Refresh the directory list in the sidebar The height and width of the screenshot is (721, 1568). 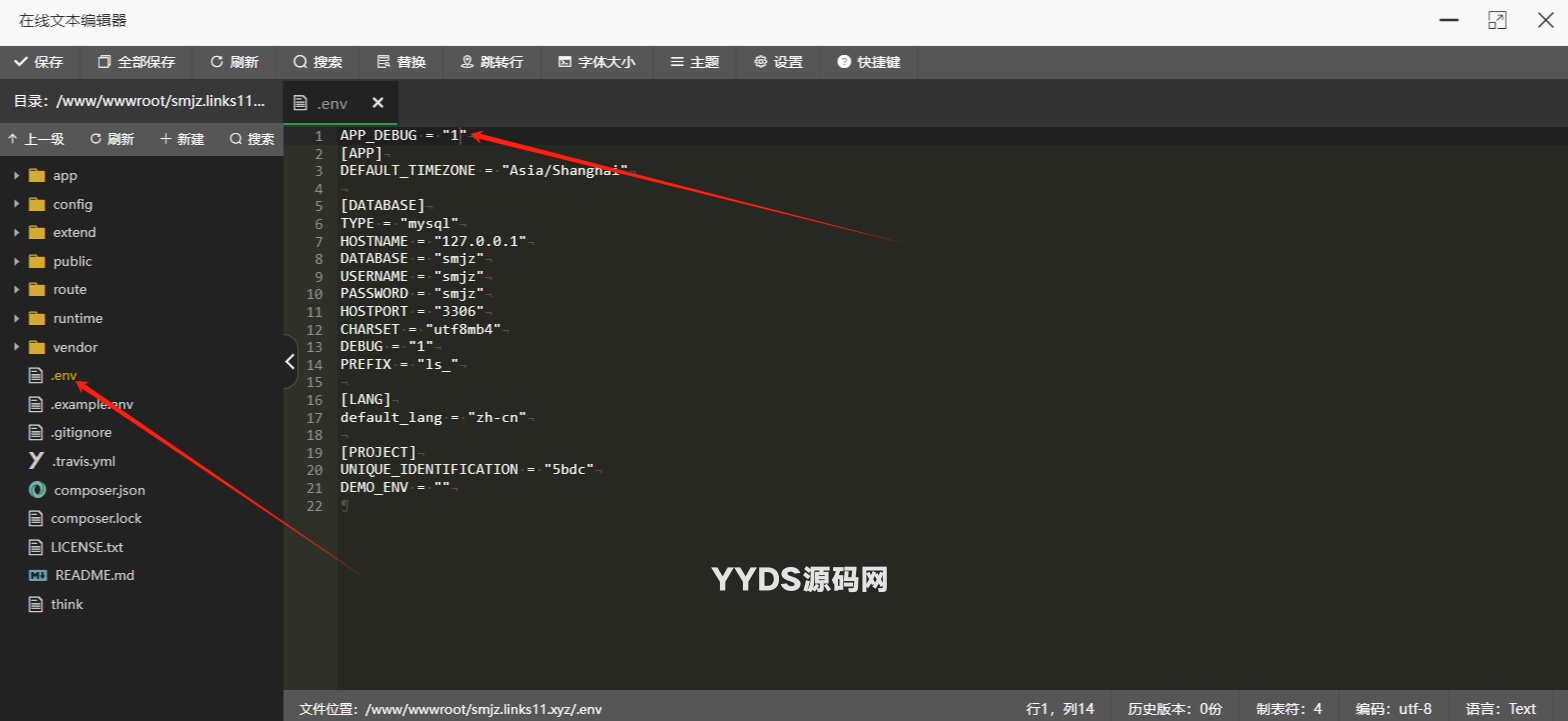112,139
